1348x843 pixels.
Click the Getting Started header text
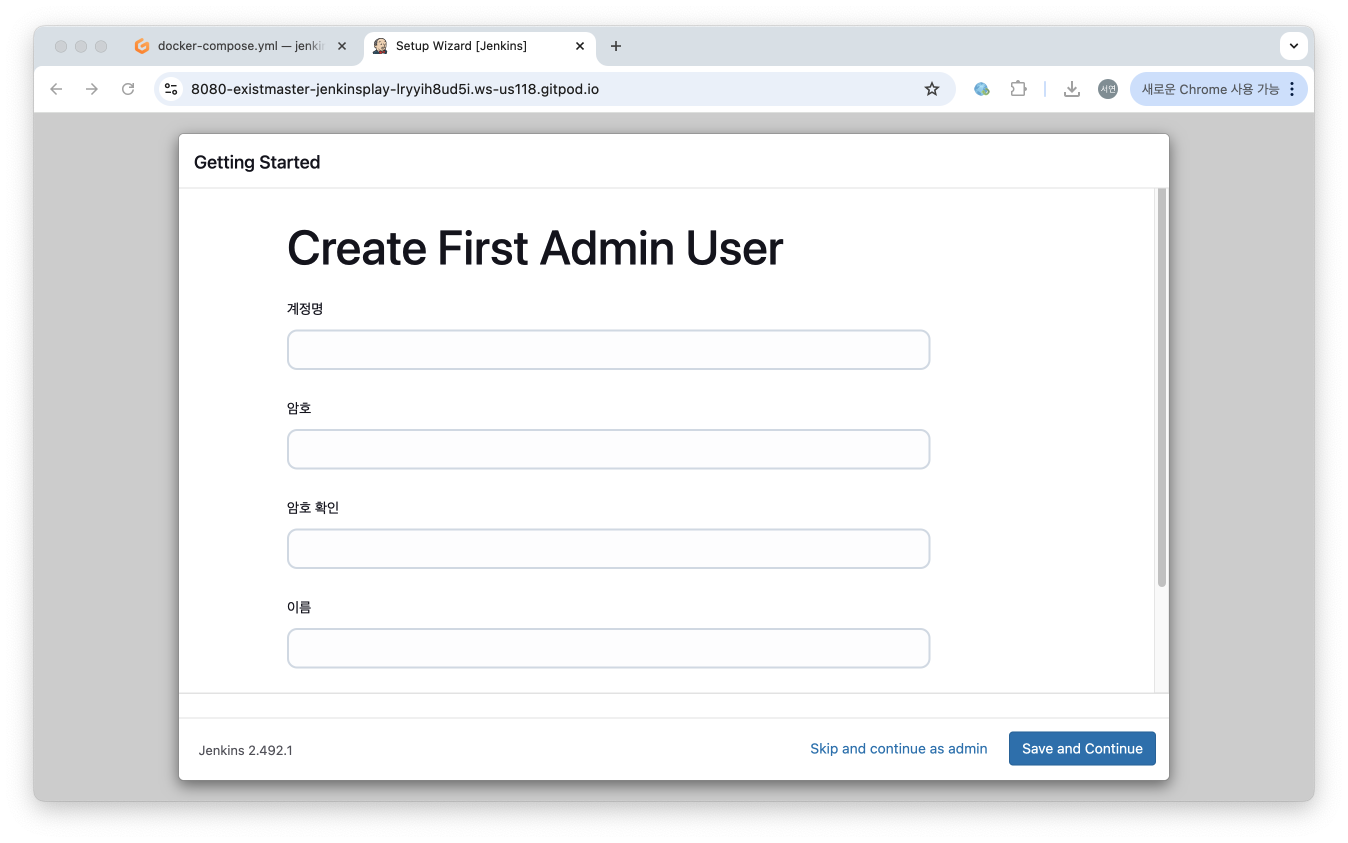[257, 162]
